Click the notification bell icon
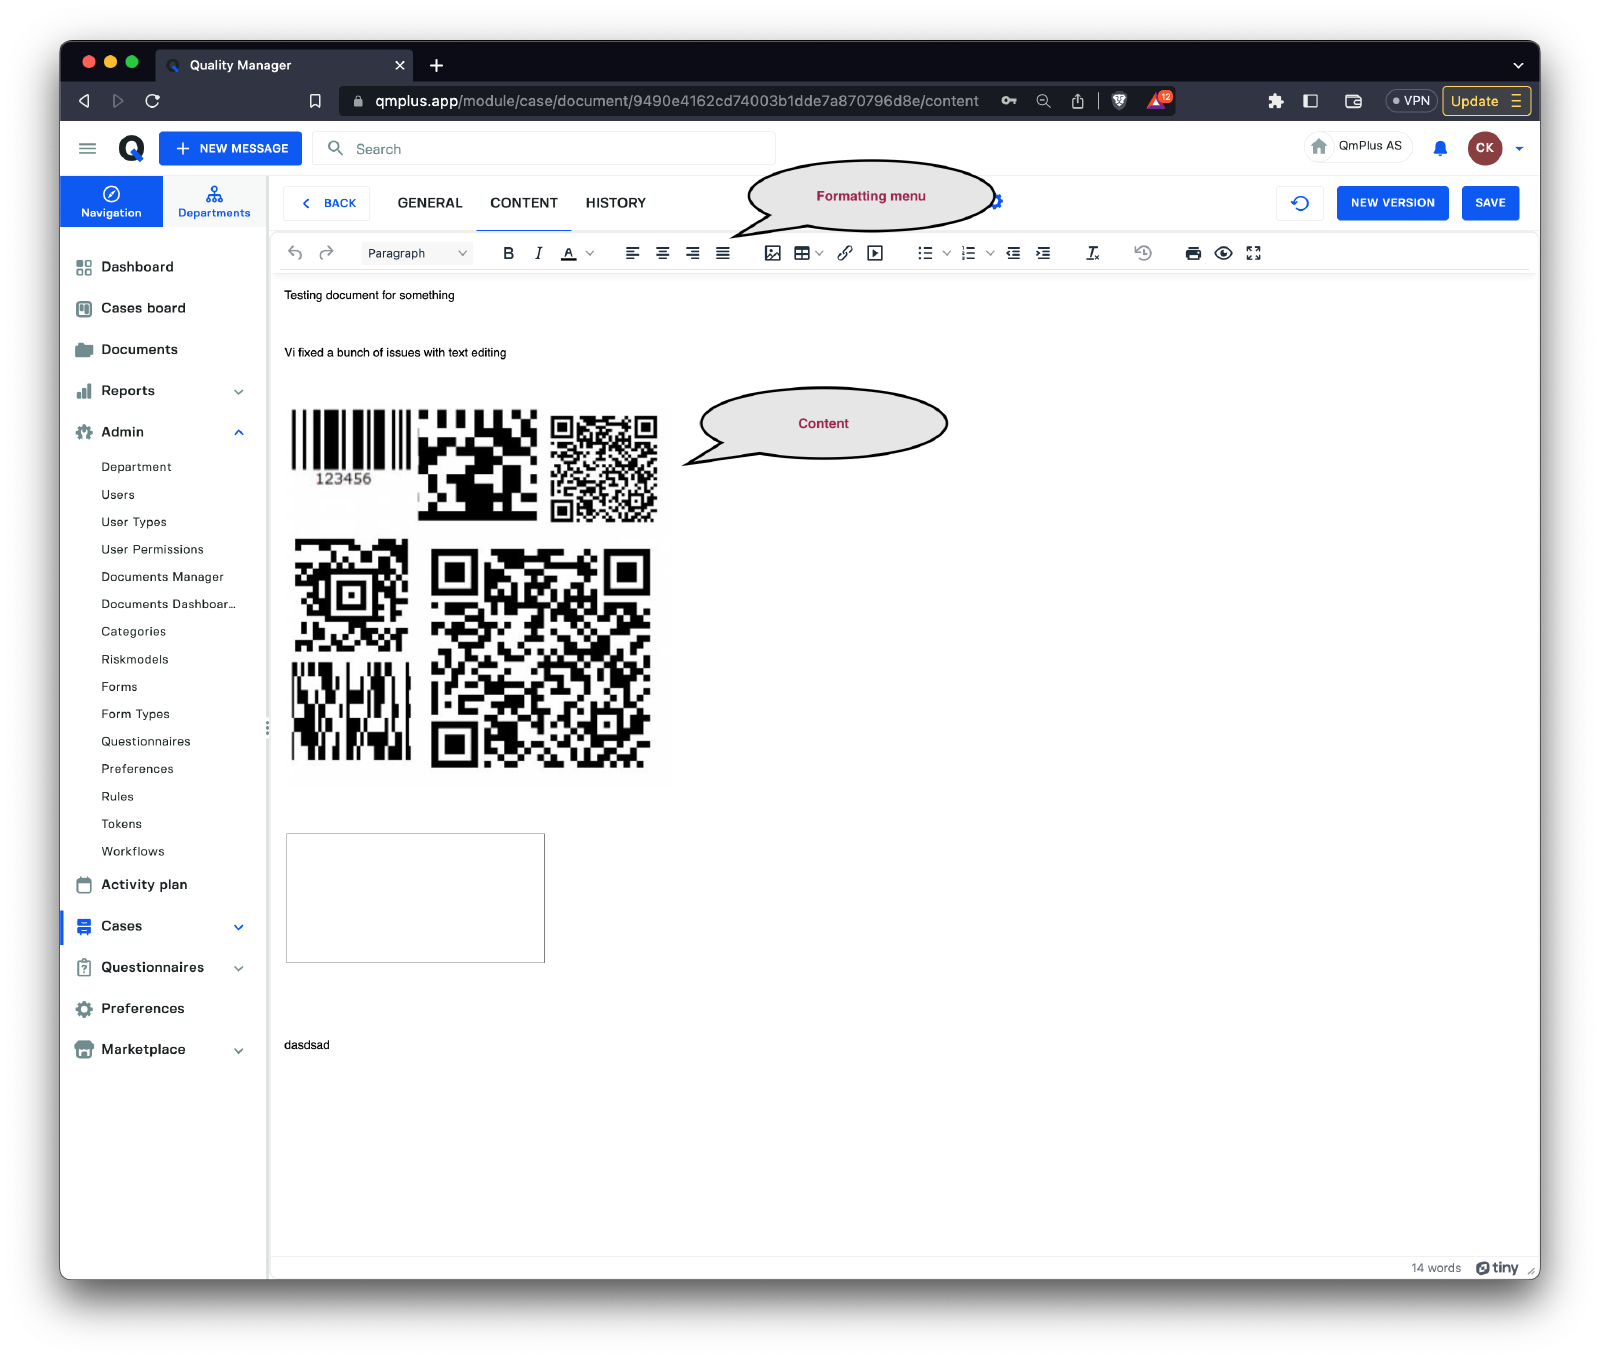Screen dimensions: 1600x1359 (1440, 148)
